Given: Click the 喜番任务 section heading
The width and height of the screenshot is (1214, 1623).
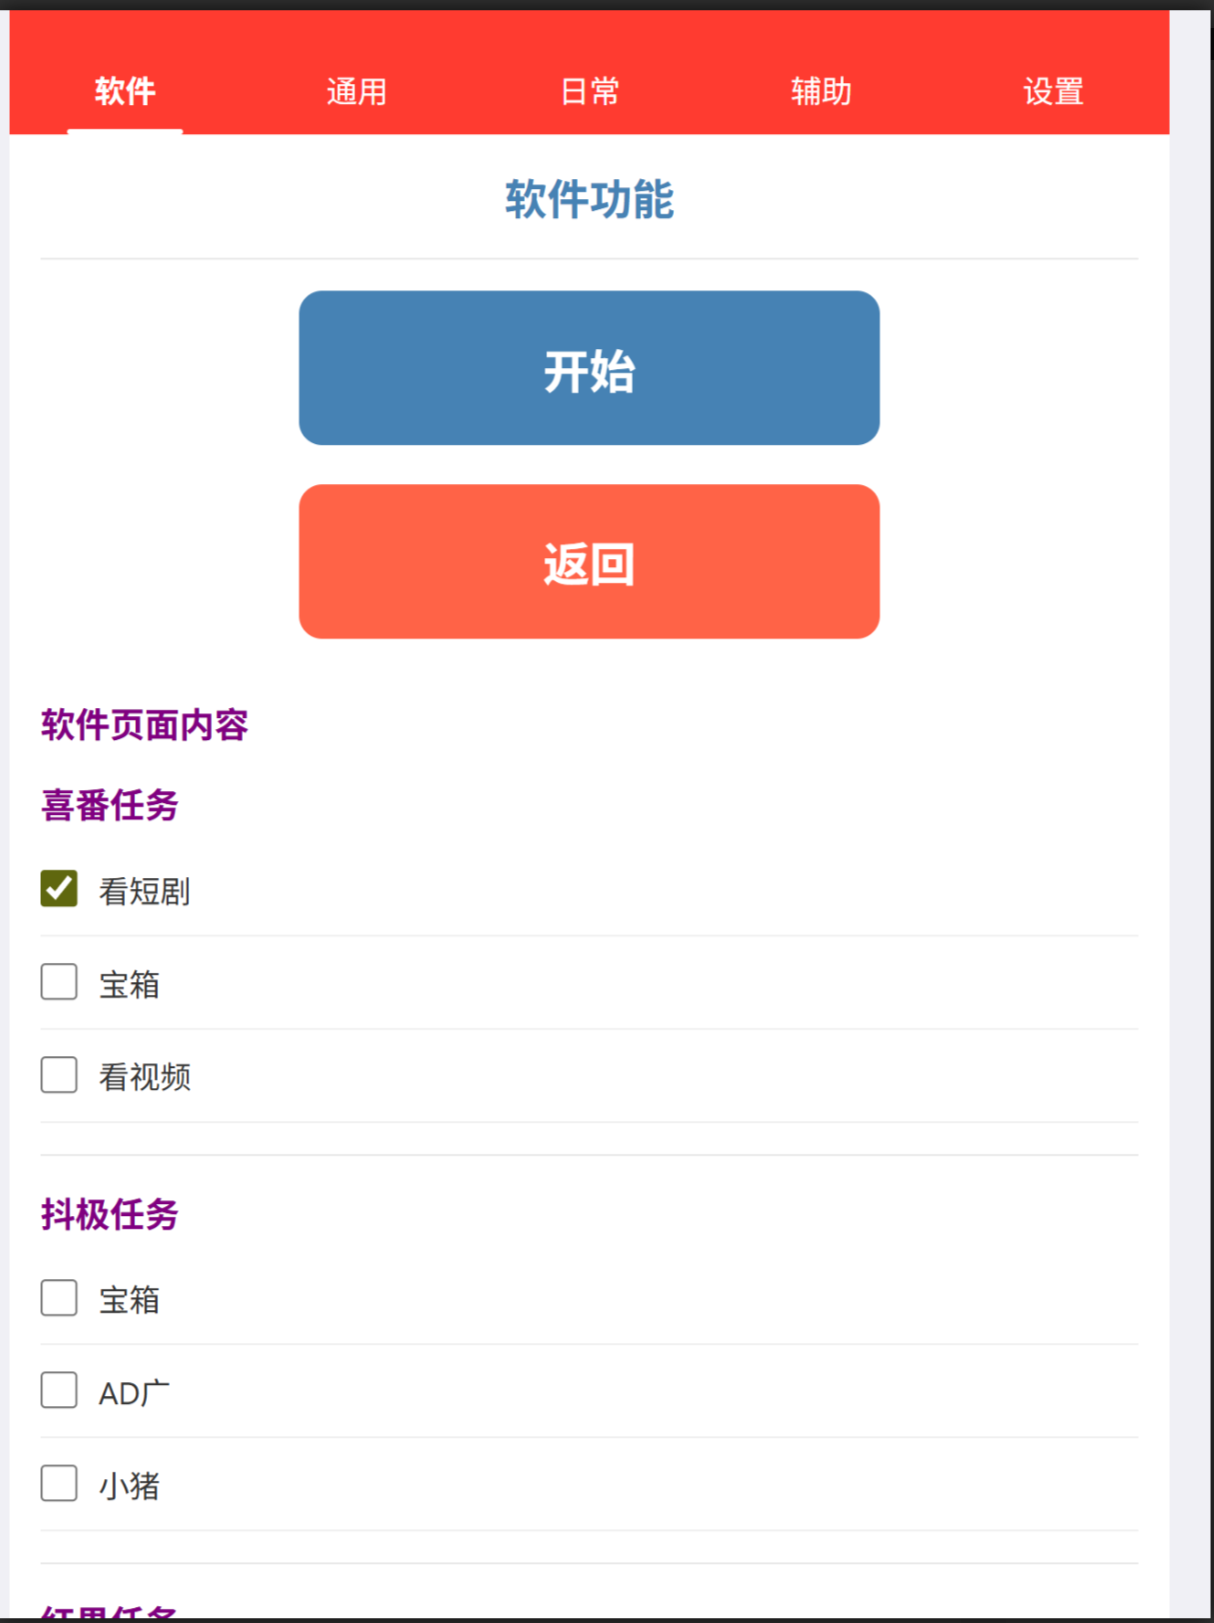Looking at the screenshot, I should tap(110, 805).
